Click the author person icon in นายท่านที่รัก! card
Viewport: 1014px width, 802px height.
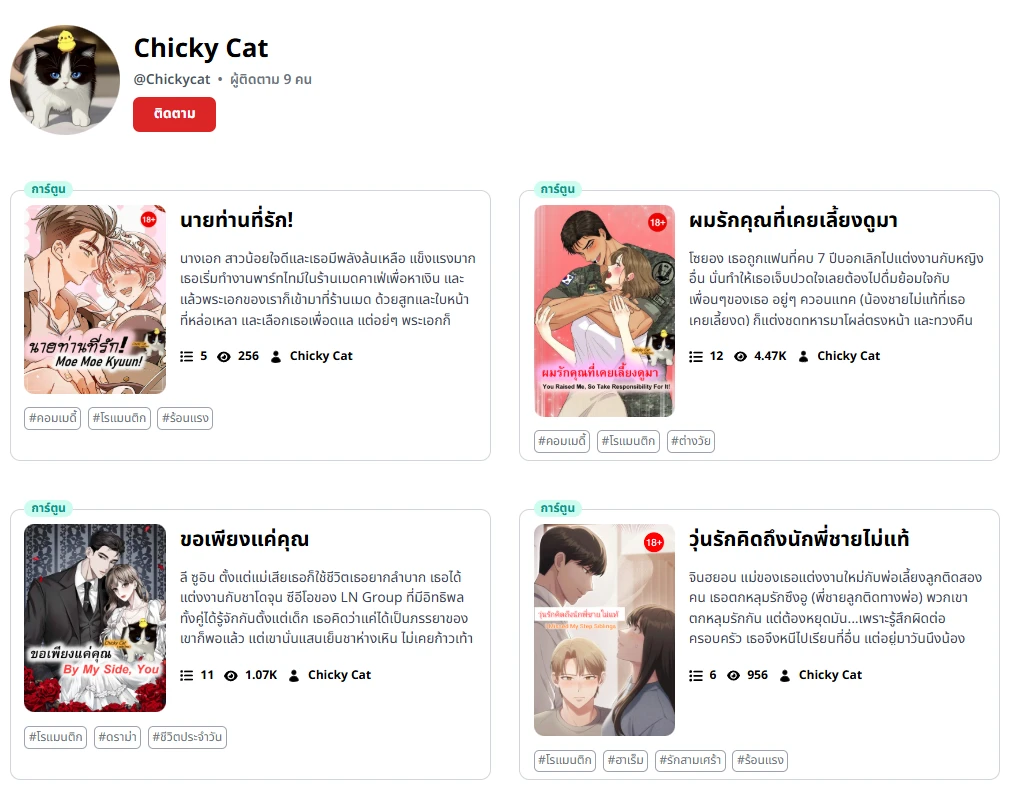275,356
